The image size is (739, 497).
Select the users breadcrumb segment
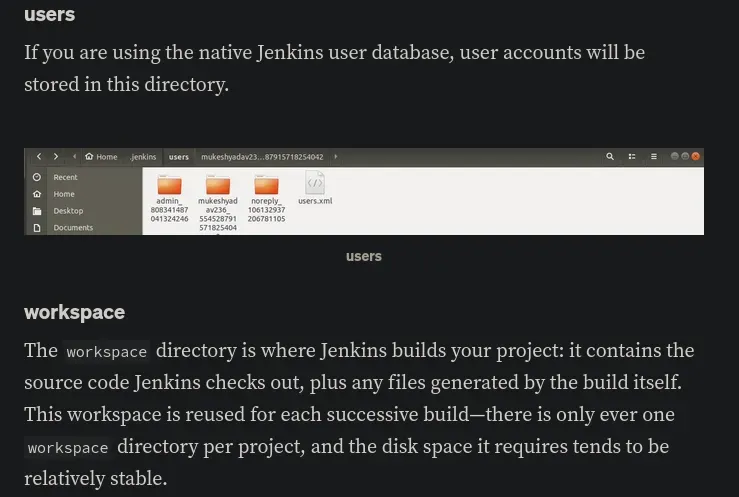pyautogui.click(x=179, y=157)
